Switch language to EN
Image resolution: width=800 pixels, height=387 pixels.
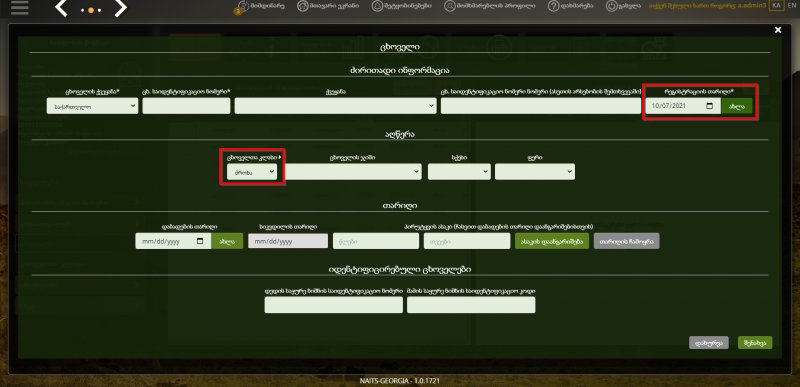coord(791,5)
